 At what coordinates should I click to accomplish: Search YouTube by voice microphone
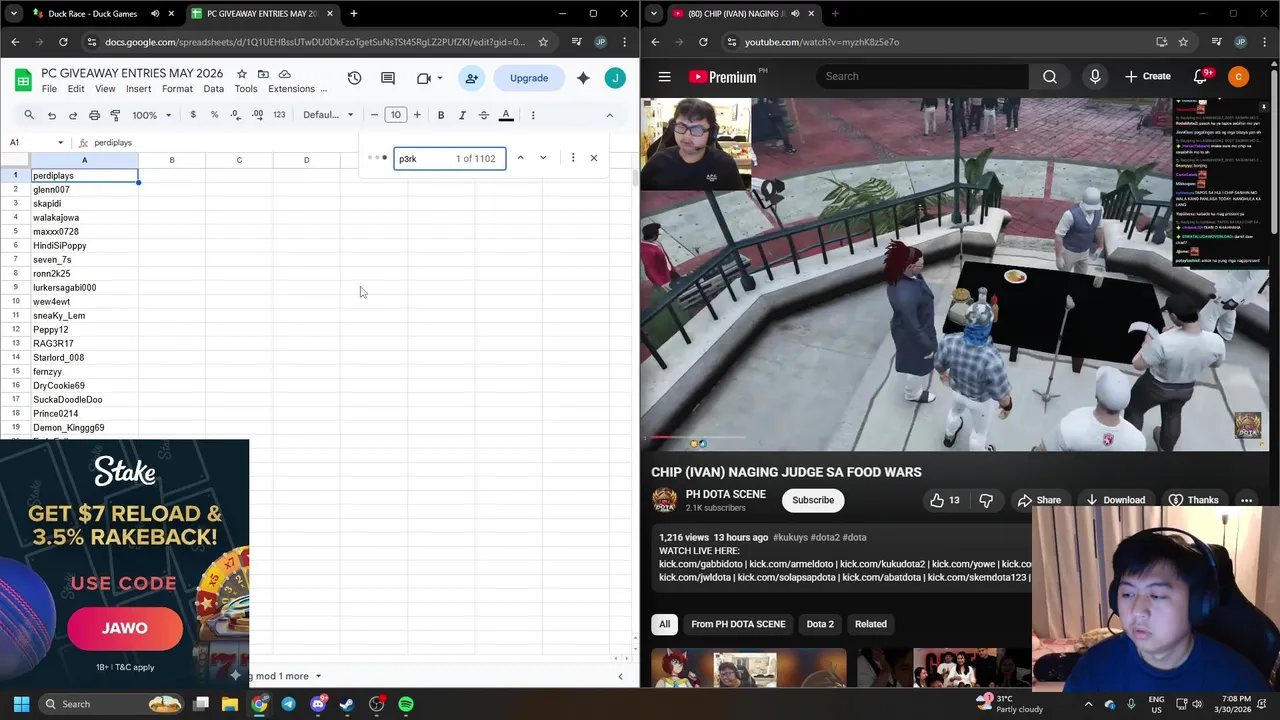[1095, 77]
